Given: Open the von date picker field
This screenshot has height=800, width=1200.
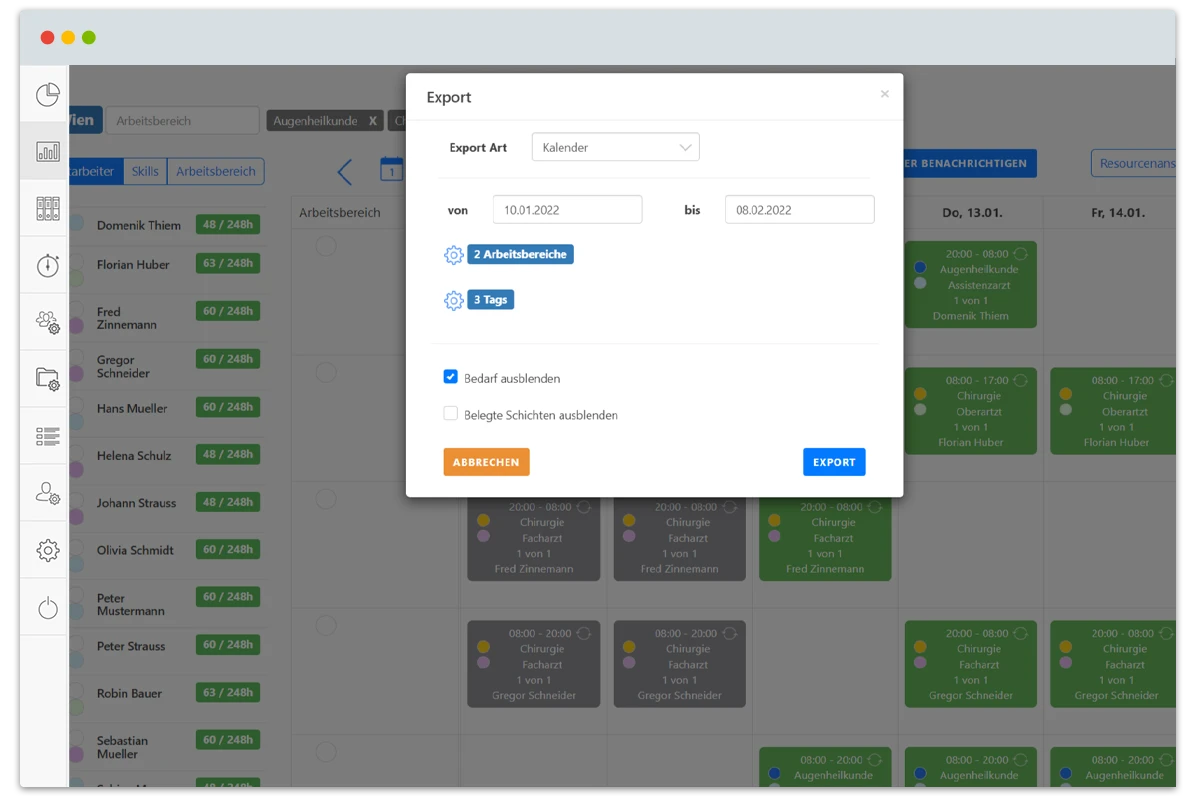Looking at the screenshot, I should point(567,210).
